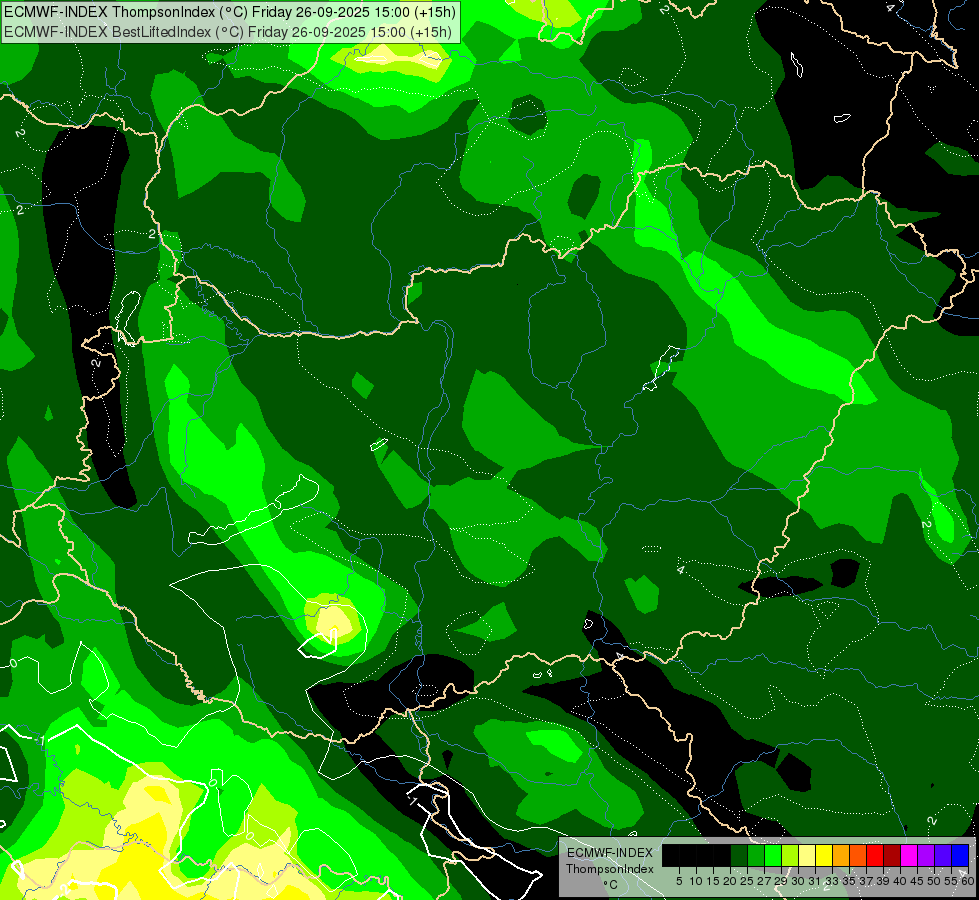Click legend tick value '31'

[815, 881]
